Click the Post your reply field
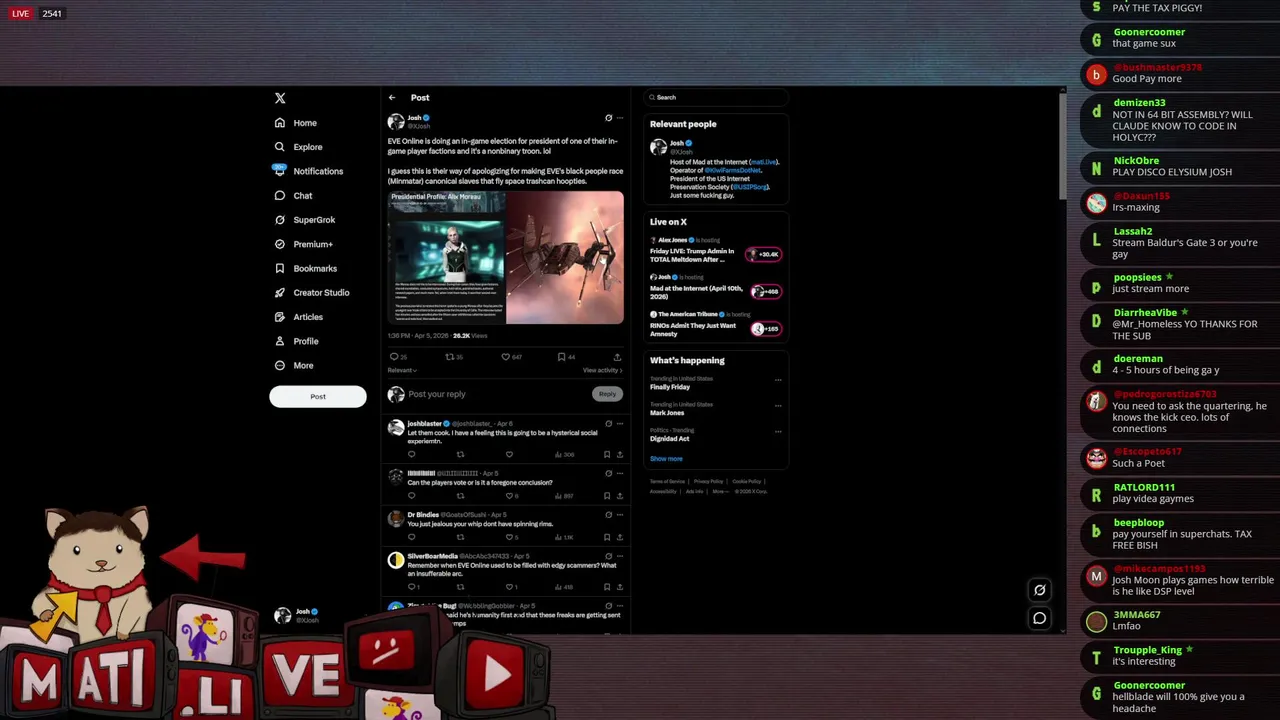This screenshot has width=1280, height=720. (497, 394)
